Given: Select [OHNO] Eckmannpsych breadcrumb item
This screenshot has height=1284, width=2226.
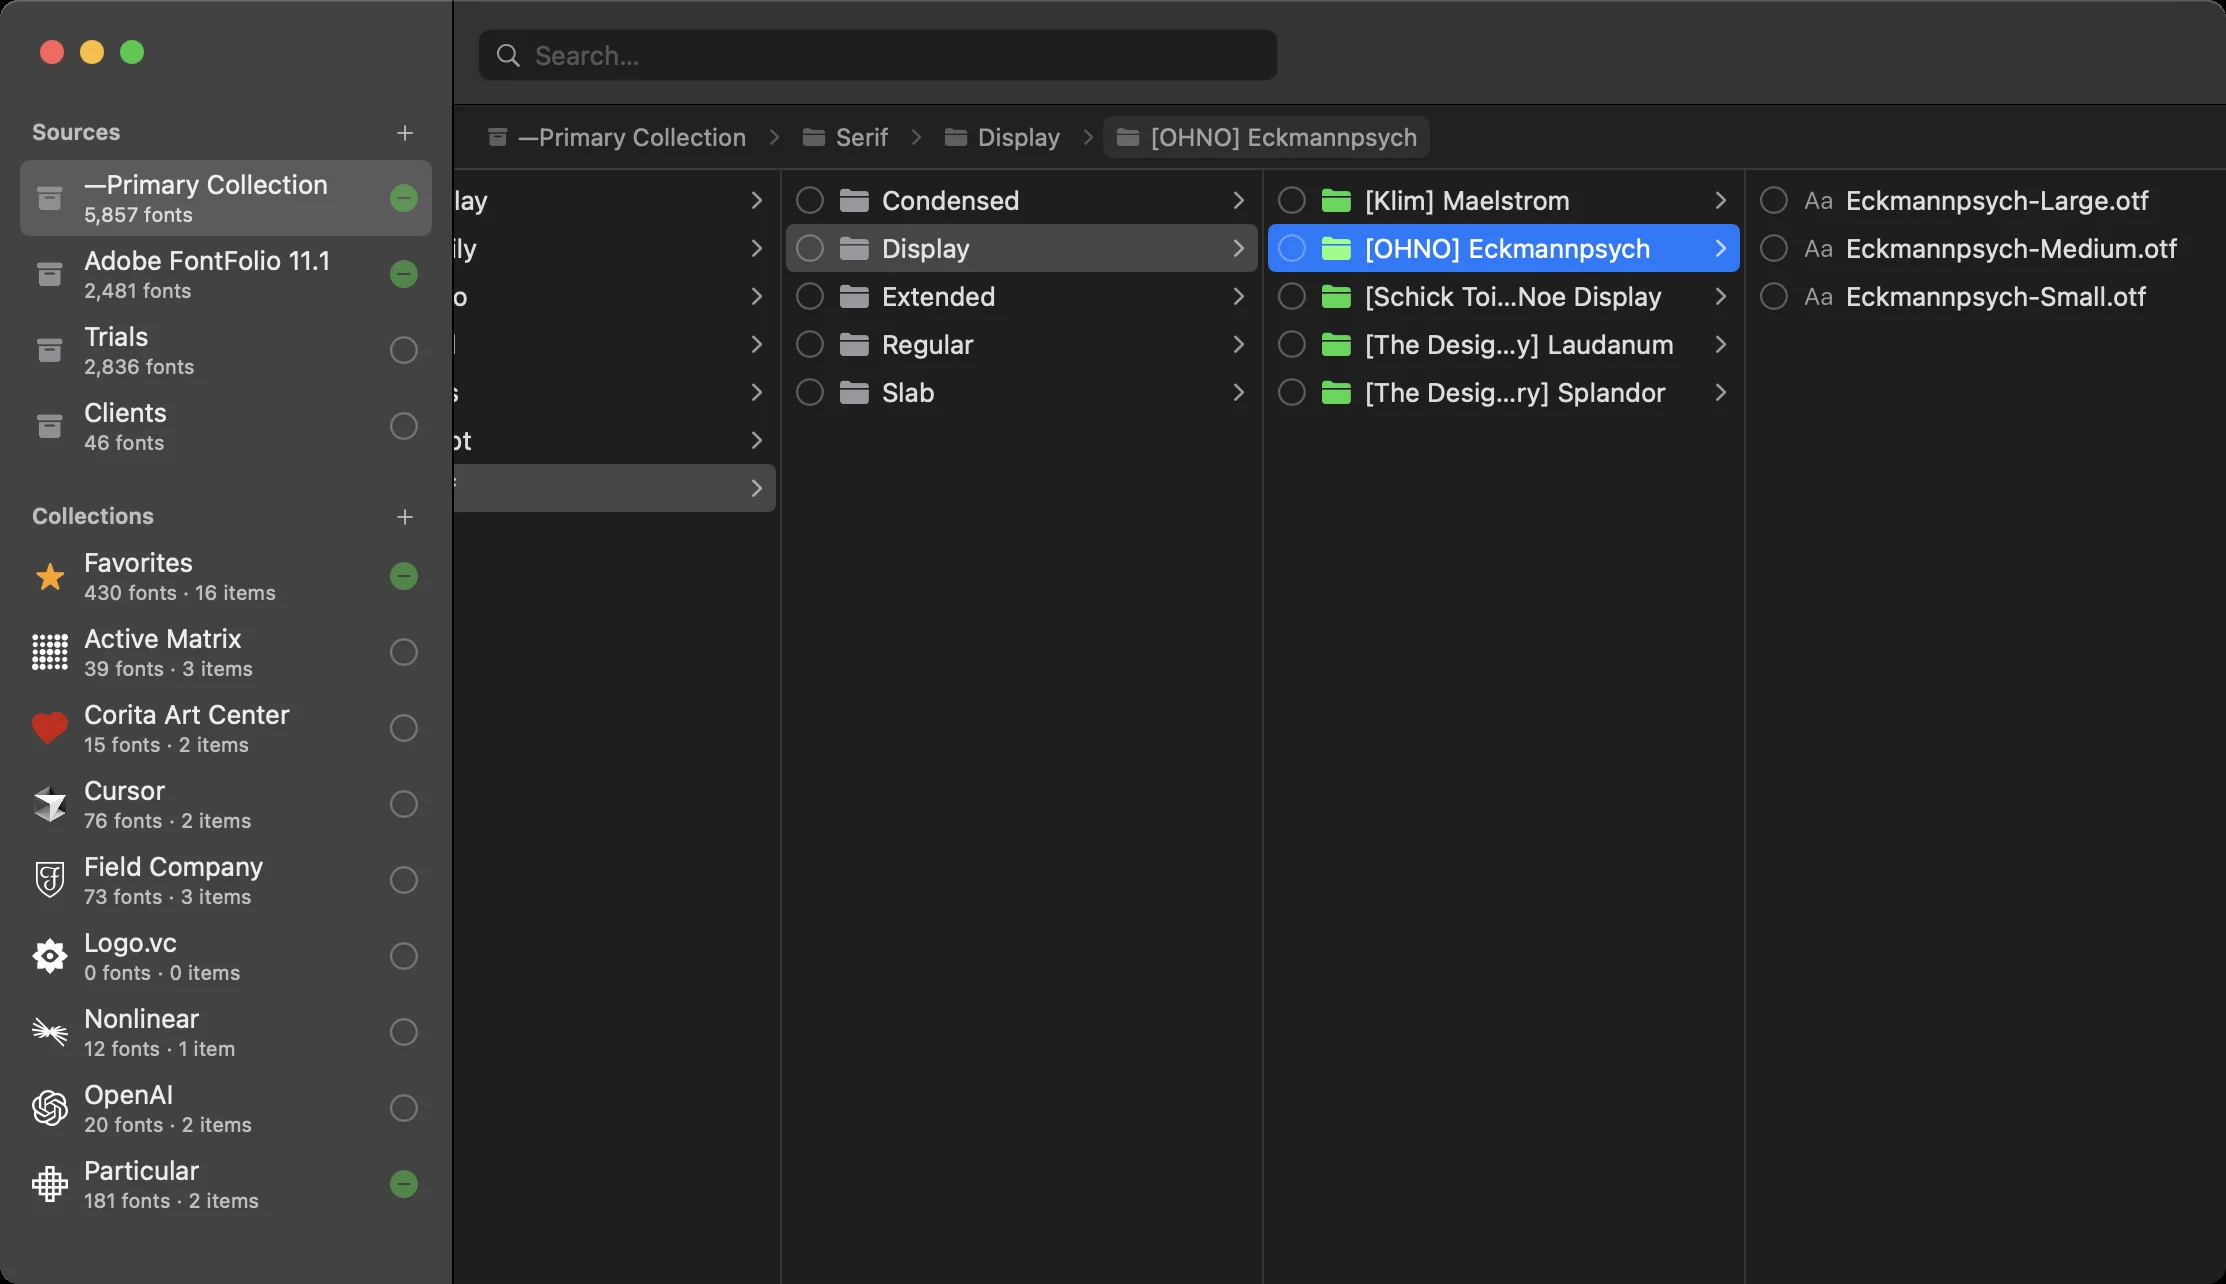Looking at the screenshot, I should [x=1266, y=137].
